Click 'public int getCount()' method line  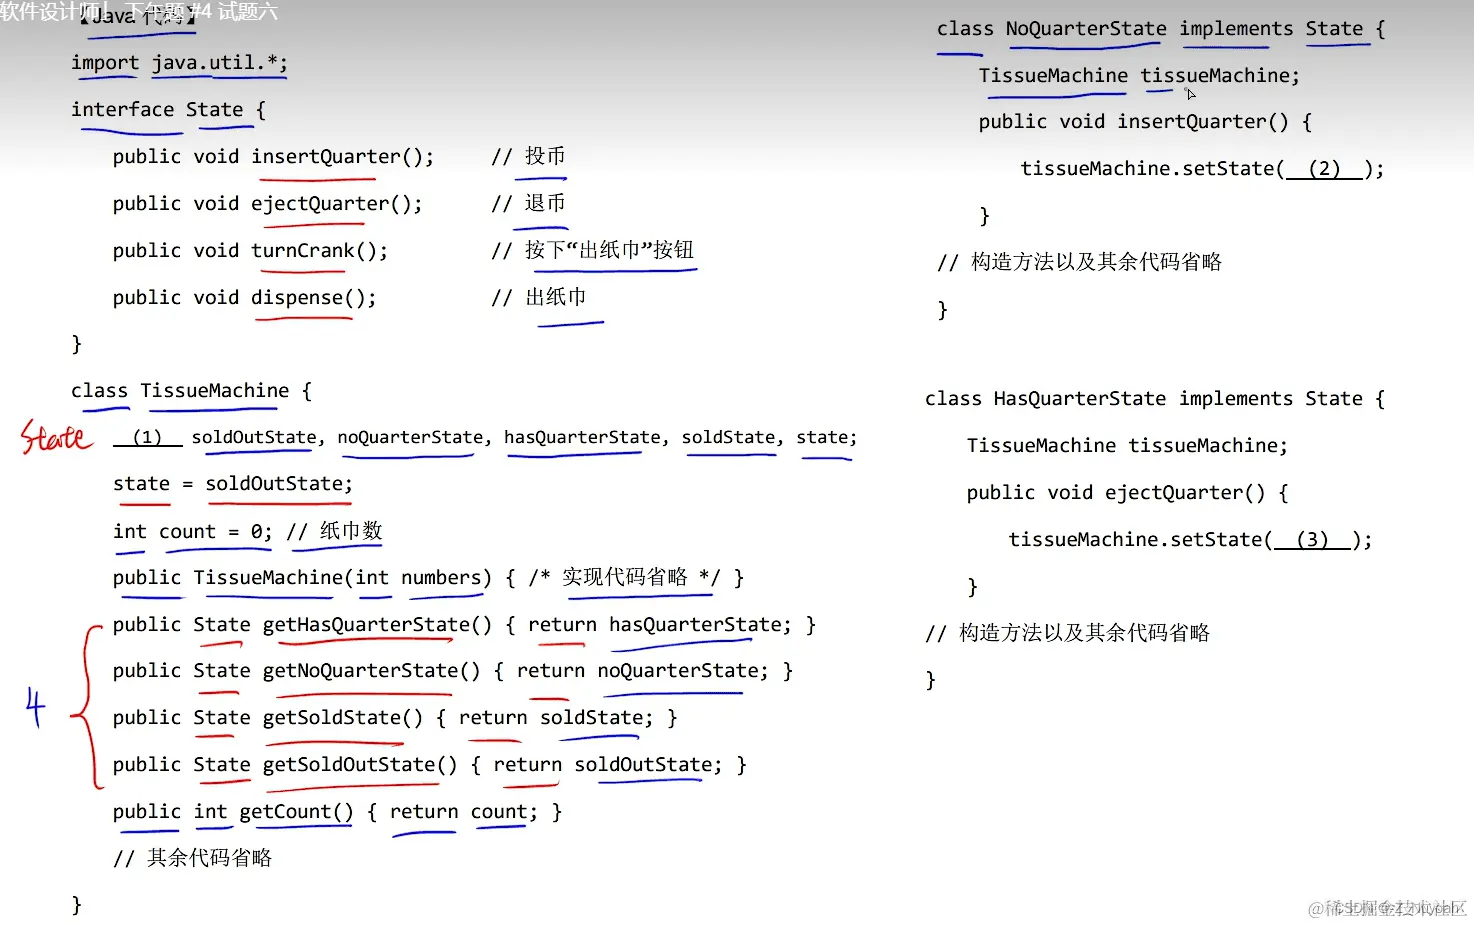click(x=337, y=812)
